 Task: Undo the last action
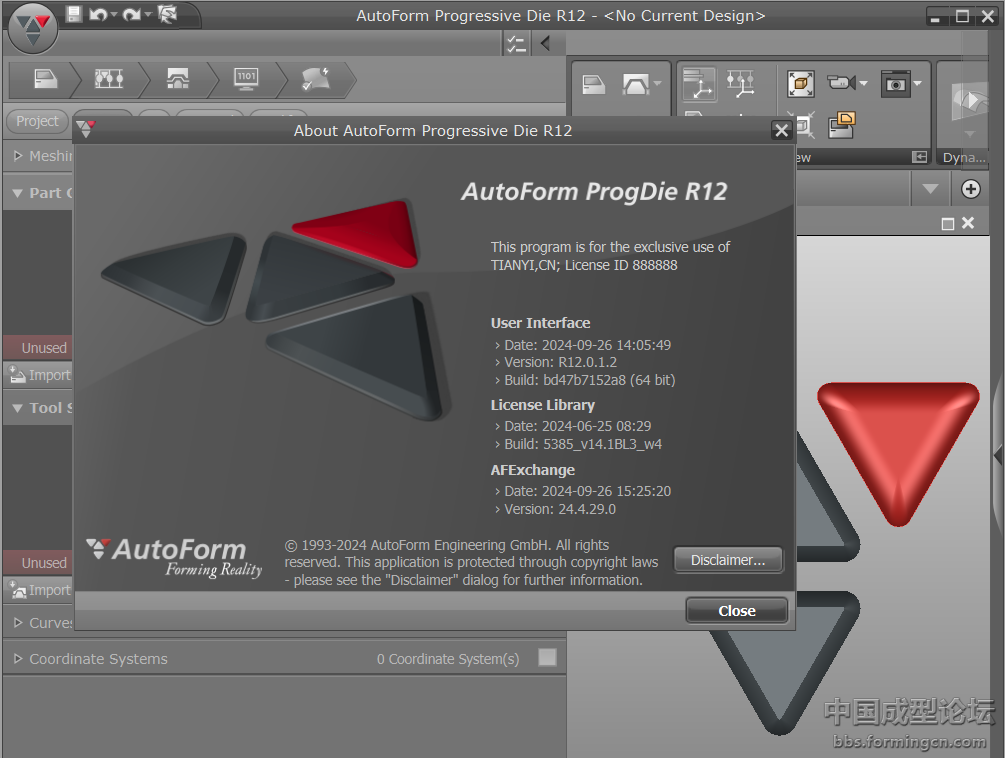coord(98,14)
